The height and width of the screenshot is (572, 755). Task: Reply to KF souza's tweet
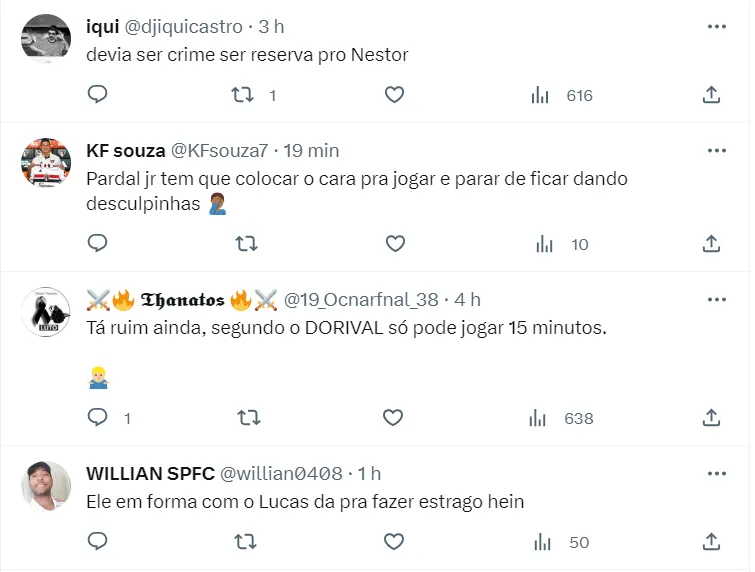pos(97,243)
